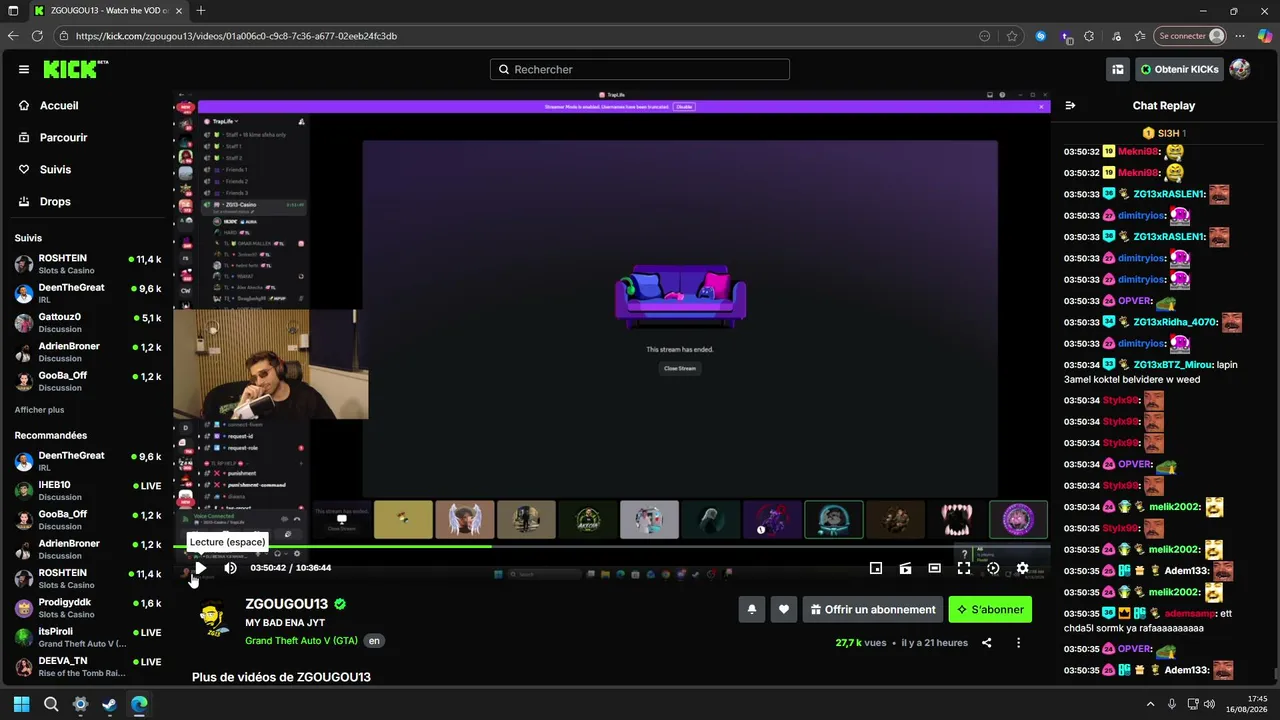
Task: Click the SI3H badge in chat header
Action: pyautogui.click(x=1164, y=133)
